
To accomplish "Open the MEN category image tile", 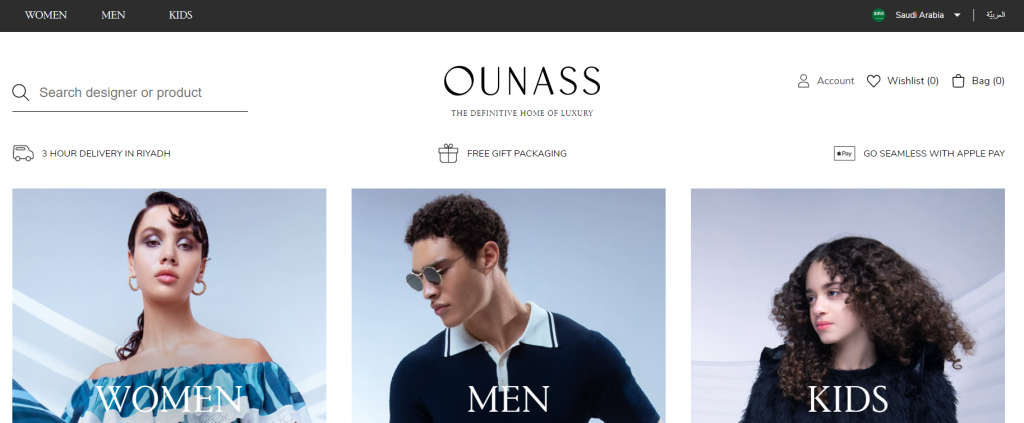I will [x=509, y=306].
